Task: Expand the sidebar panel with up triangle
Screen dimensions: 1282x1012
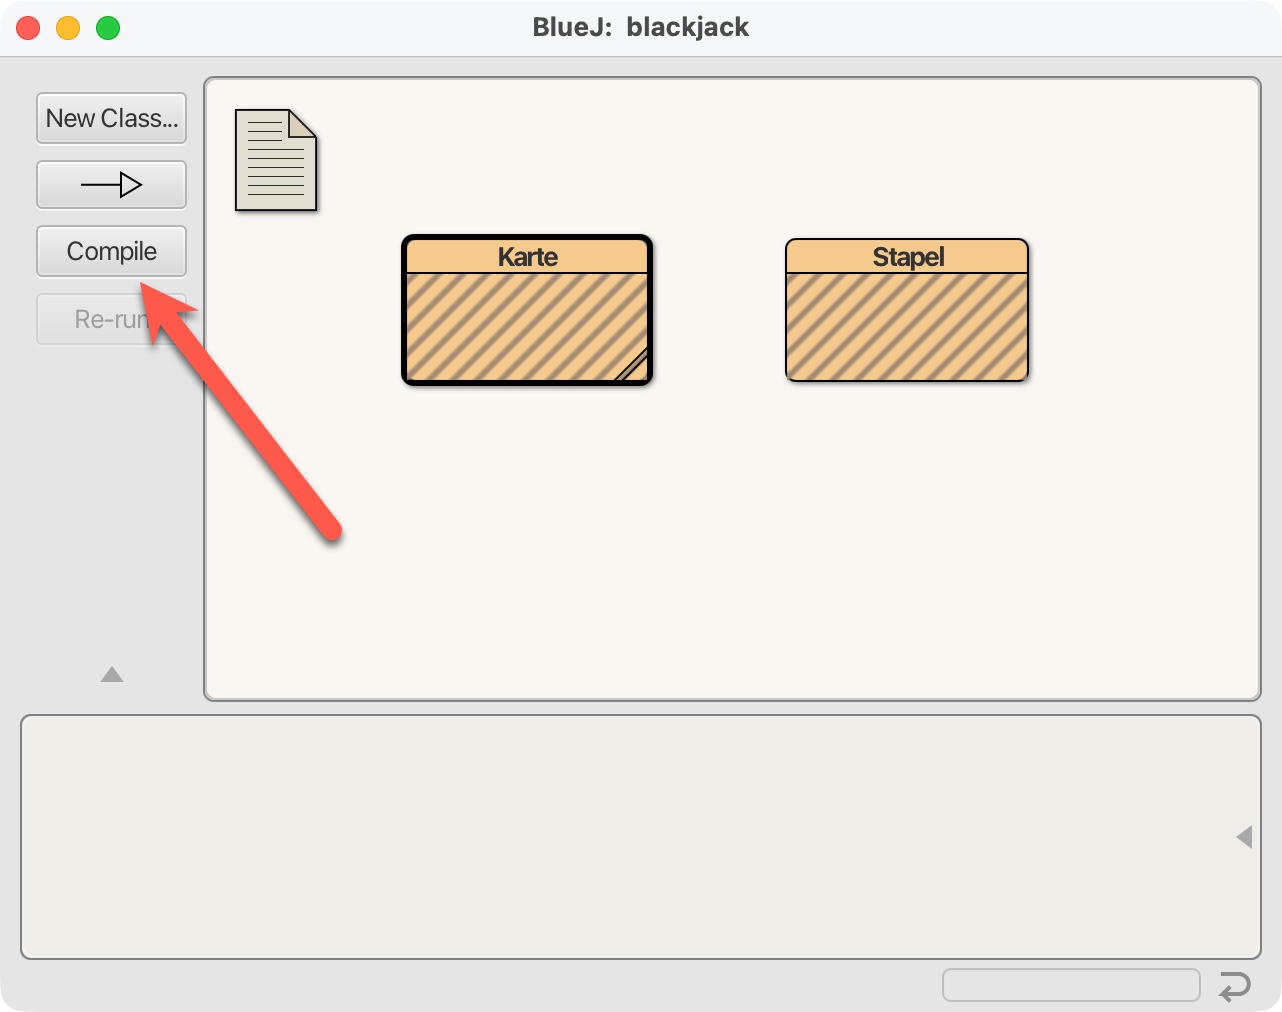Action: tap(112, 675)
